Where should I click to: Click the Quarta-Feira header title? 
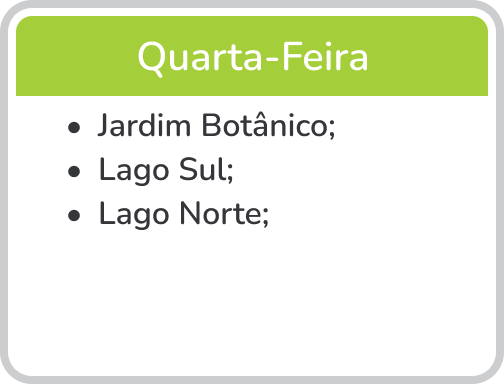click(253, 57)
